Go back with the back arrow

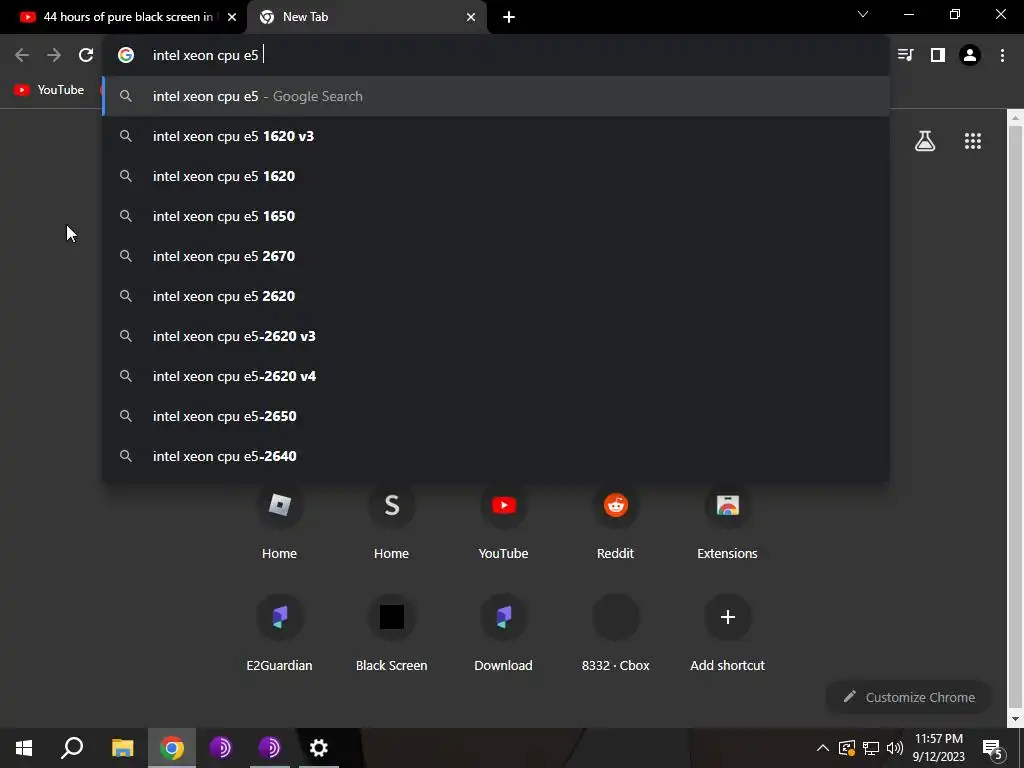(x=22, y=56)
